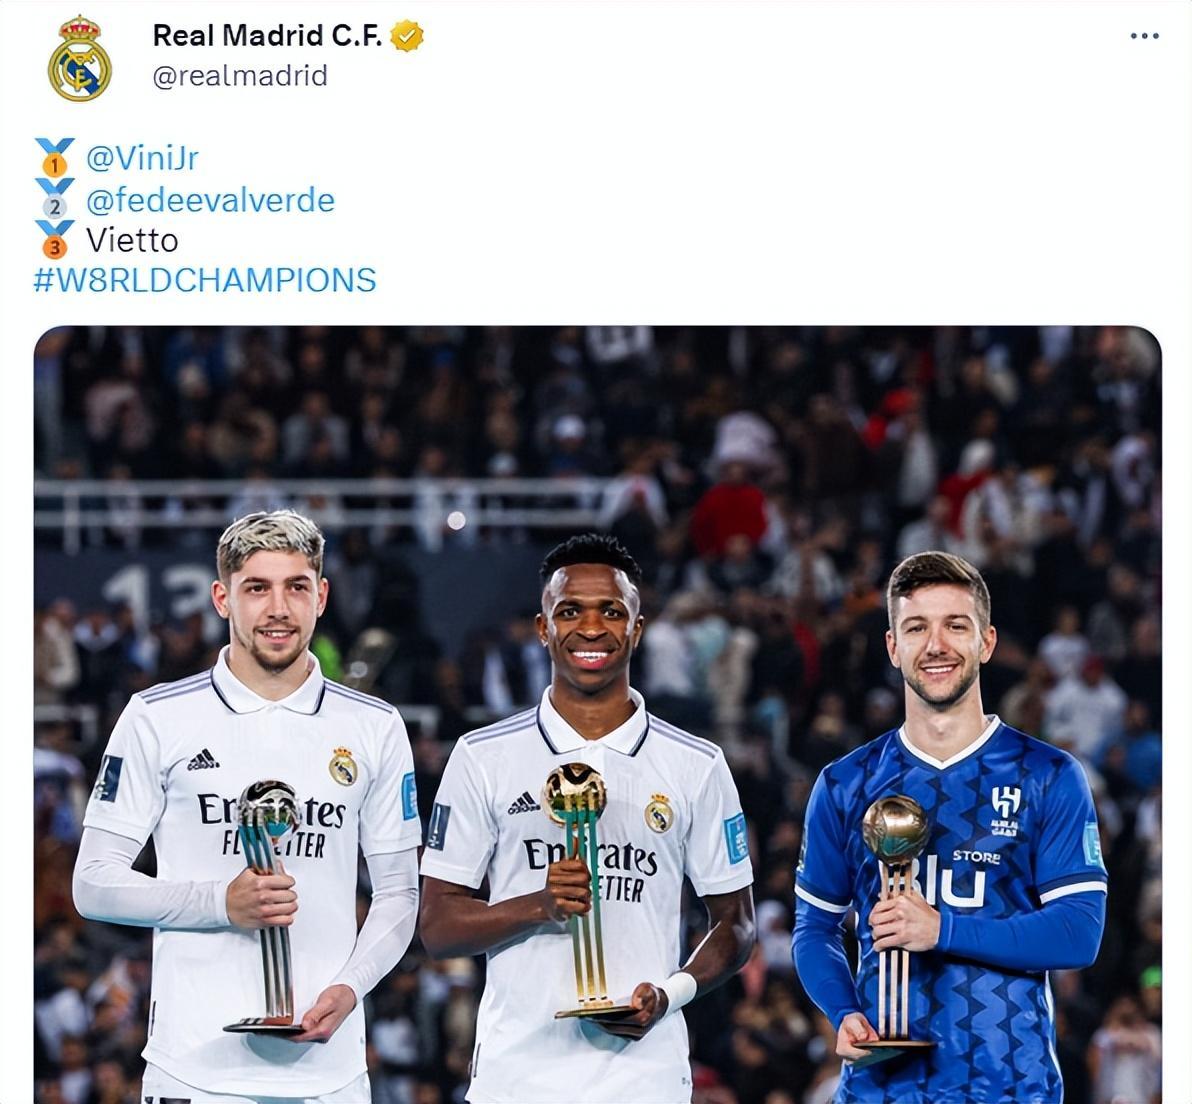Click the Real Madrid crest on the center jersey
The image size is (1192, 1104).
pos(659,814)
